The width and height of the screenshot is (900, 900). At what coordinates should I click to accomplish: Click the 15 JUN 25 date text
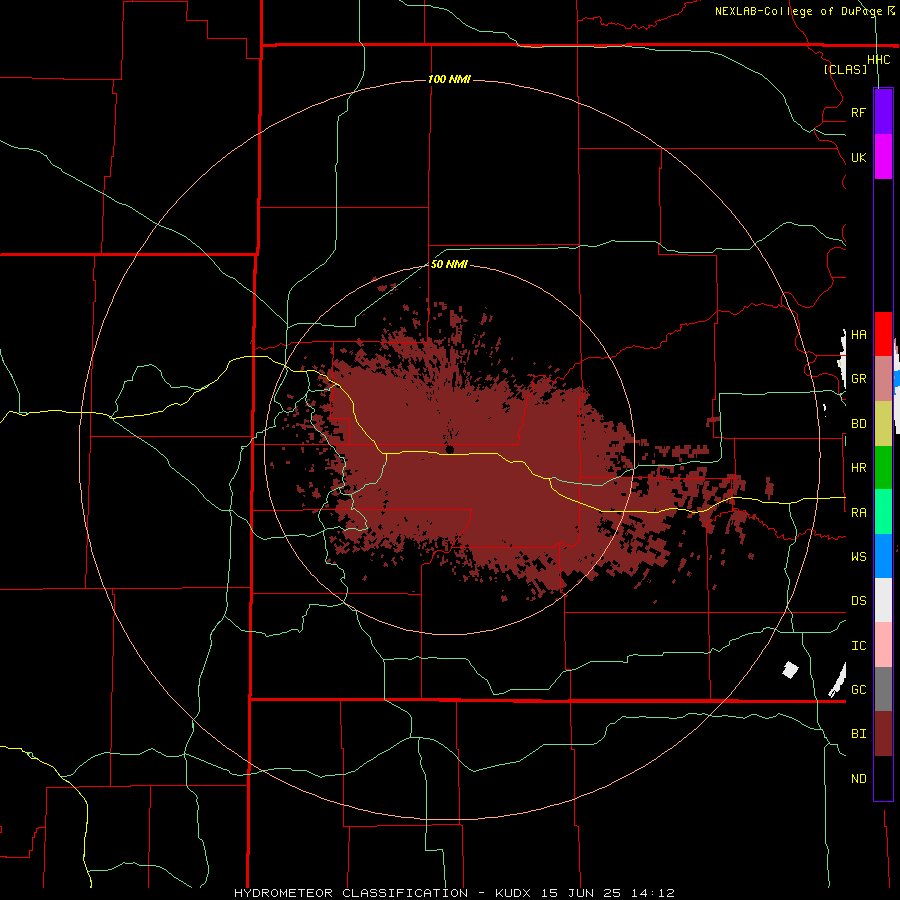[x=579, y=893]
